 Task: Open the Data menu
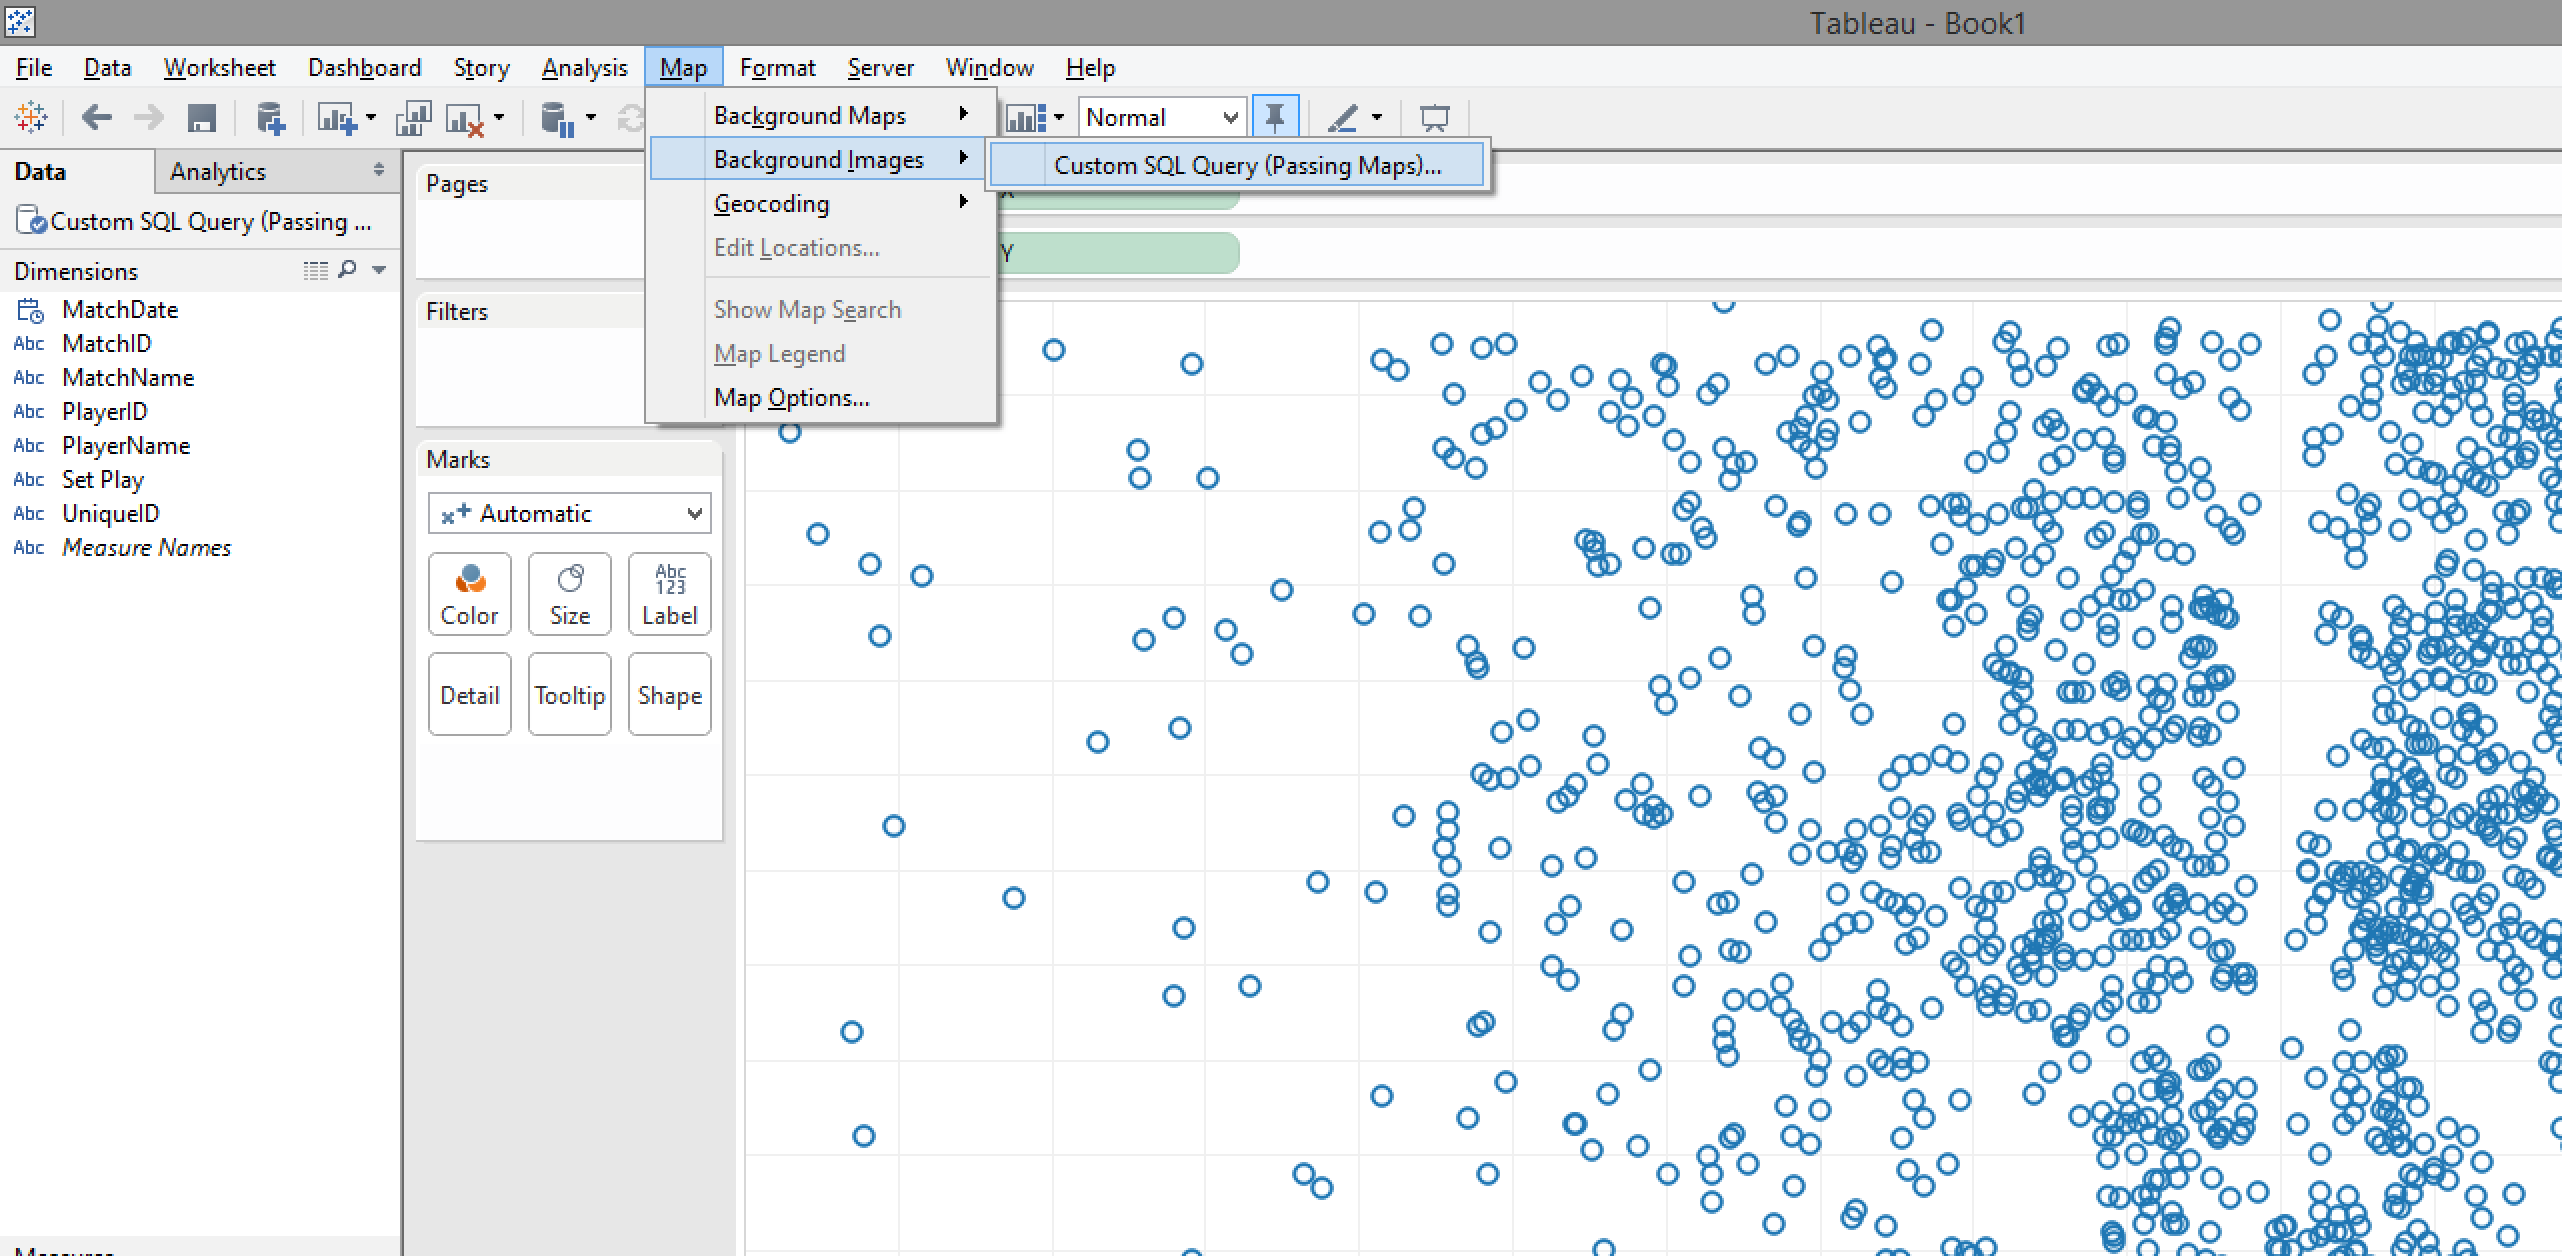[x=107, y=68]
